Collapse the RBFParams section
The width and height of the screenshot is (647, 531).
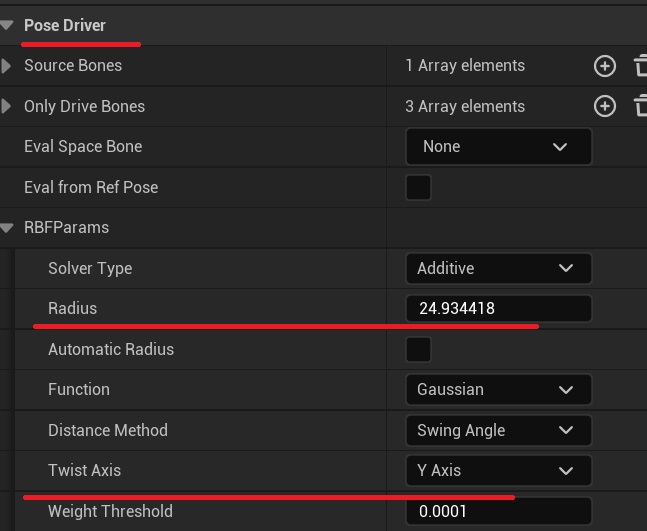[8, 228]
